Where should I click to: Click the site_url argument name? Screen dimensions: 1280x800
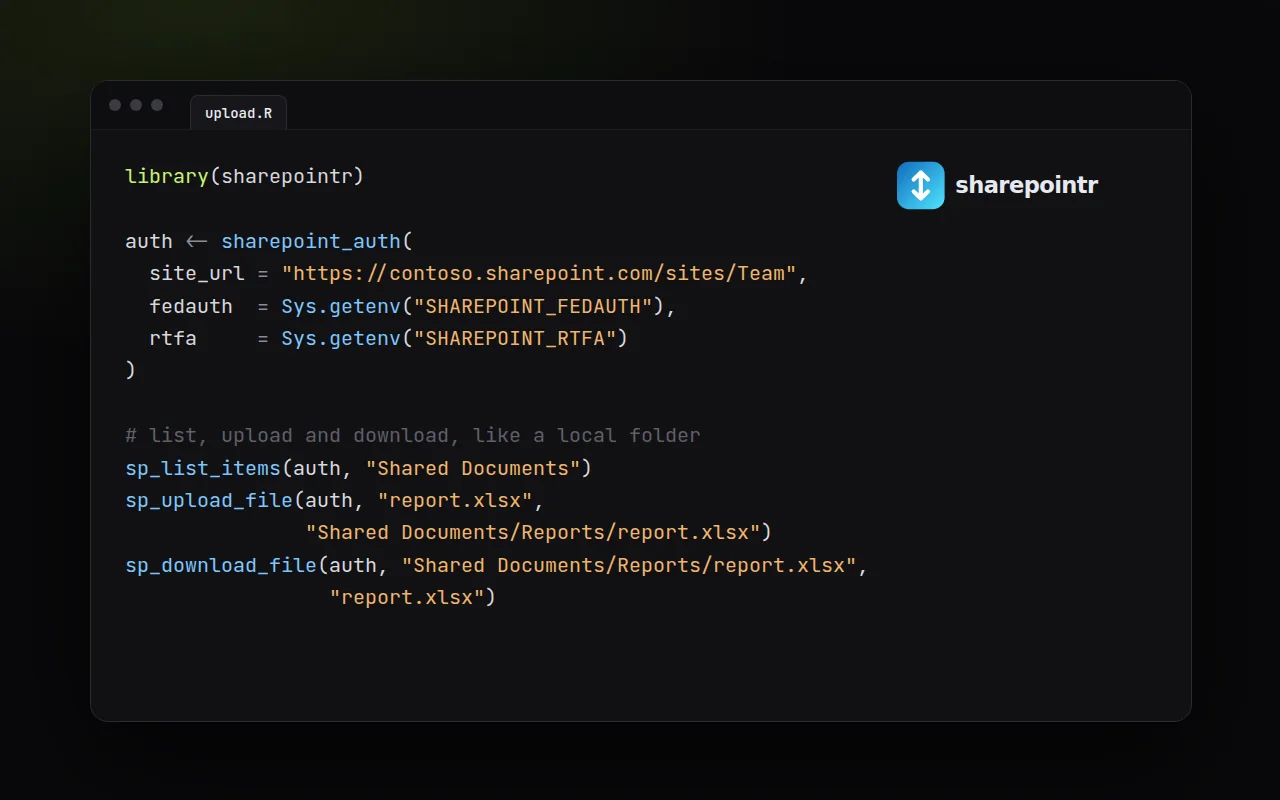(x=197, y=274)
